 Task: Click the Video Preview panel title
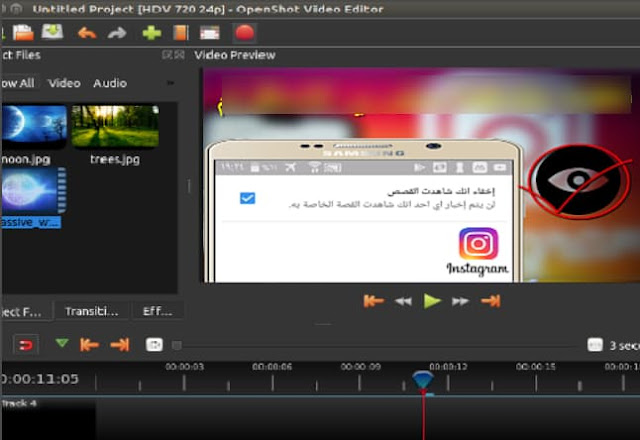[235, 55]
